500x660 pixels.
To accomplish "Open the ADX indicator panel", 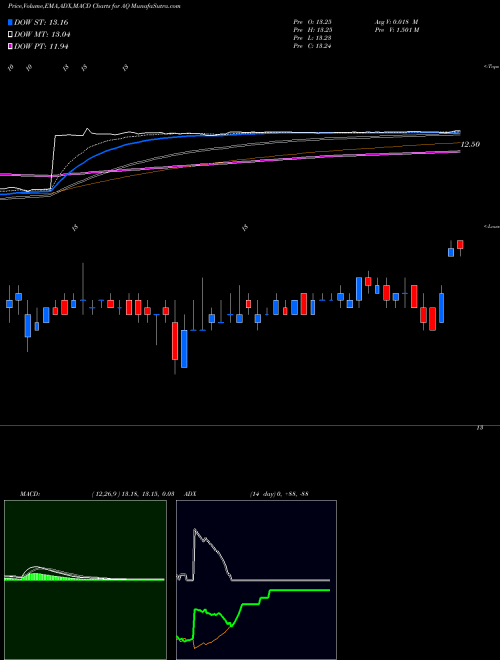I will (x=256, y=580).
